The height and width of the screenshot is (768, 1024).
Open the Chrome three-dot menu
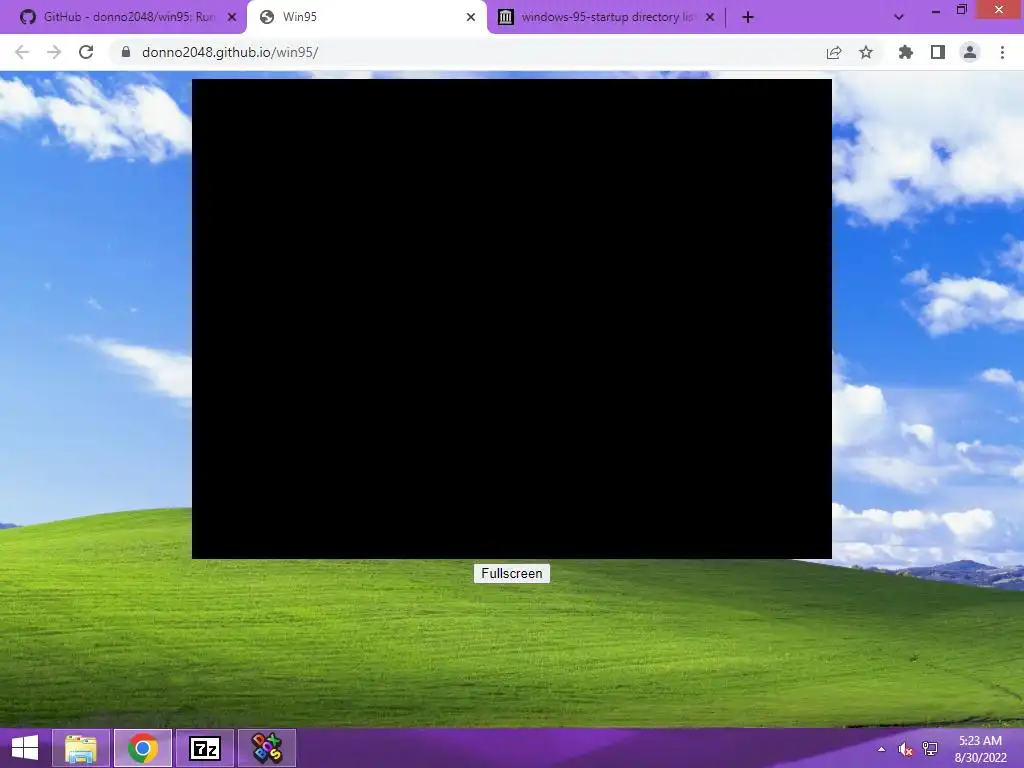click(1002, 52)
